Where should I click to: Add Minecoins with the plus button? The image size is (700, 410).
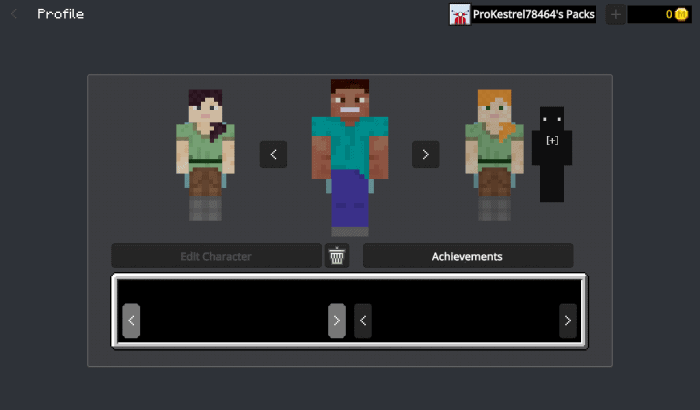[616, 14]
